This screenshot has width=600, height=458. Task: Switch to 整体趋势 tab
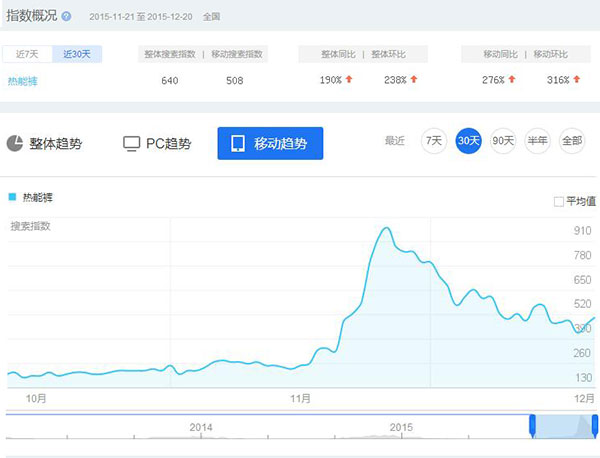coord(44,143)
